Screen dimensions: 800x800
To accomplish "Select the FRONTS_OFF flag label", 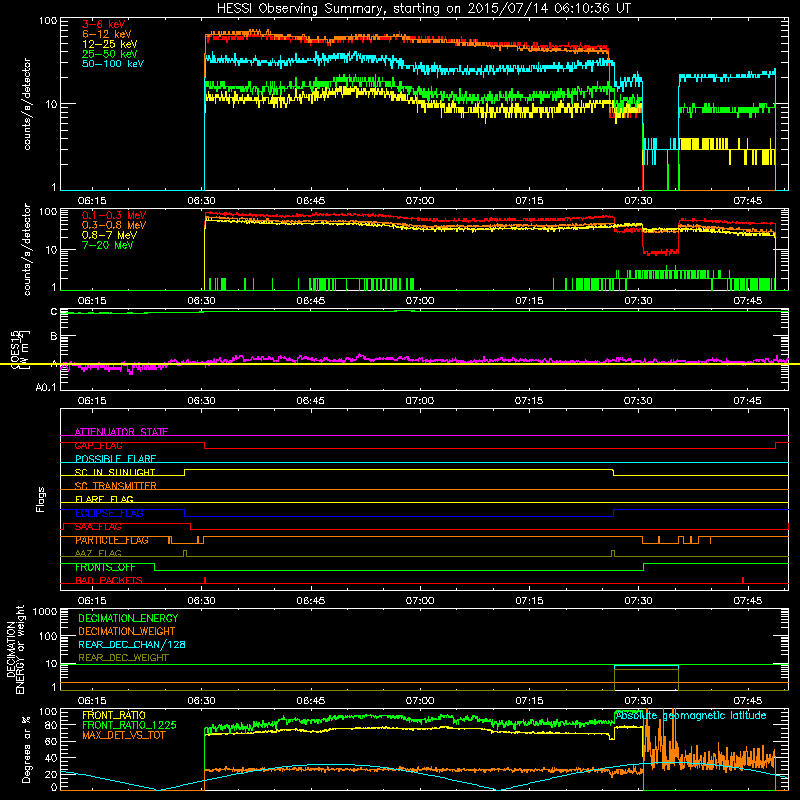I will click(x=105, y=567).
